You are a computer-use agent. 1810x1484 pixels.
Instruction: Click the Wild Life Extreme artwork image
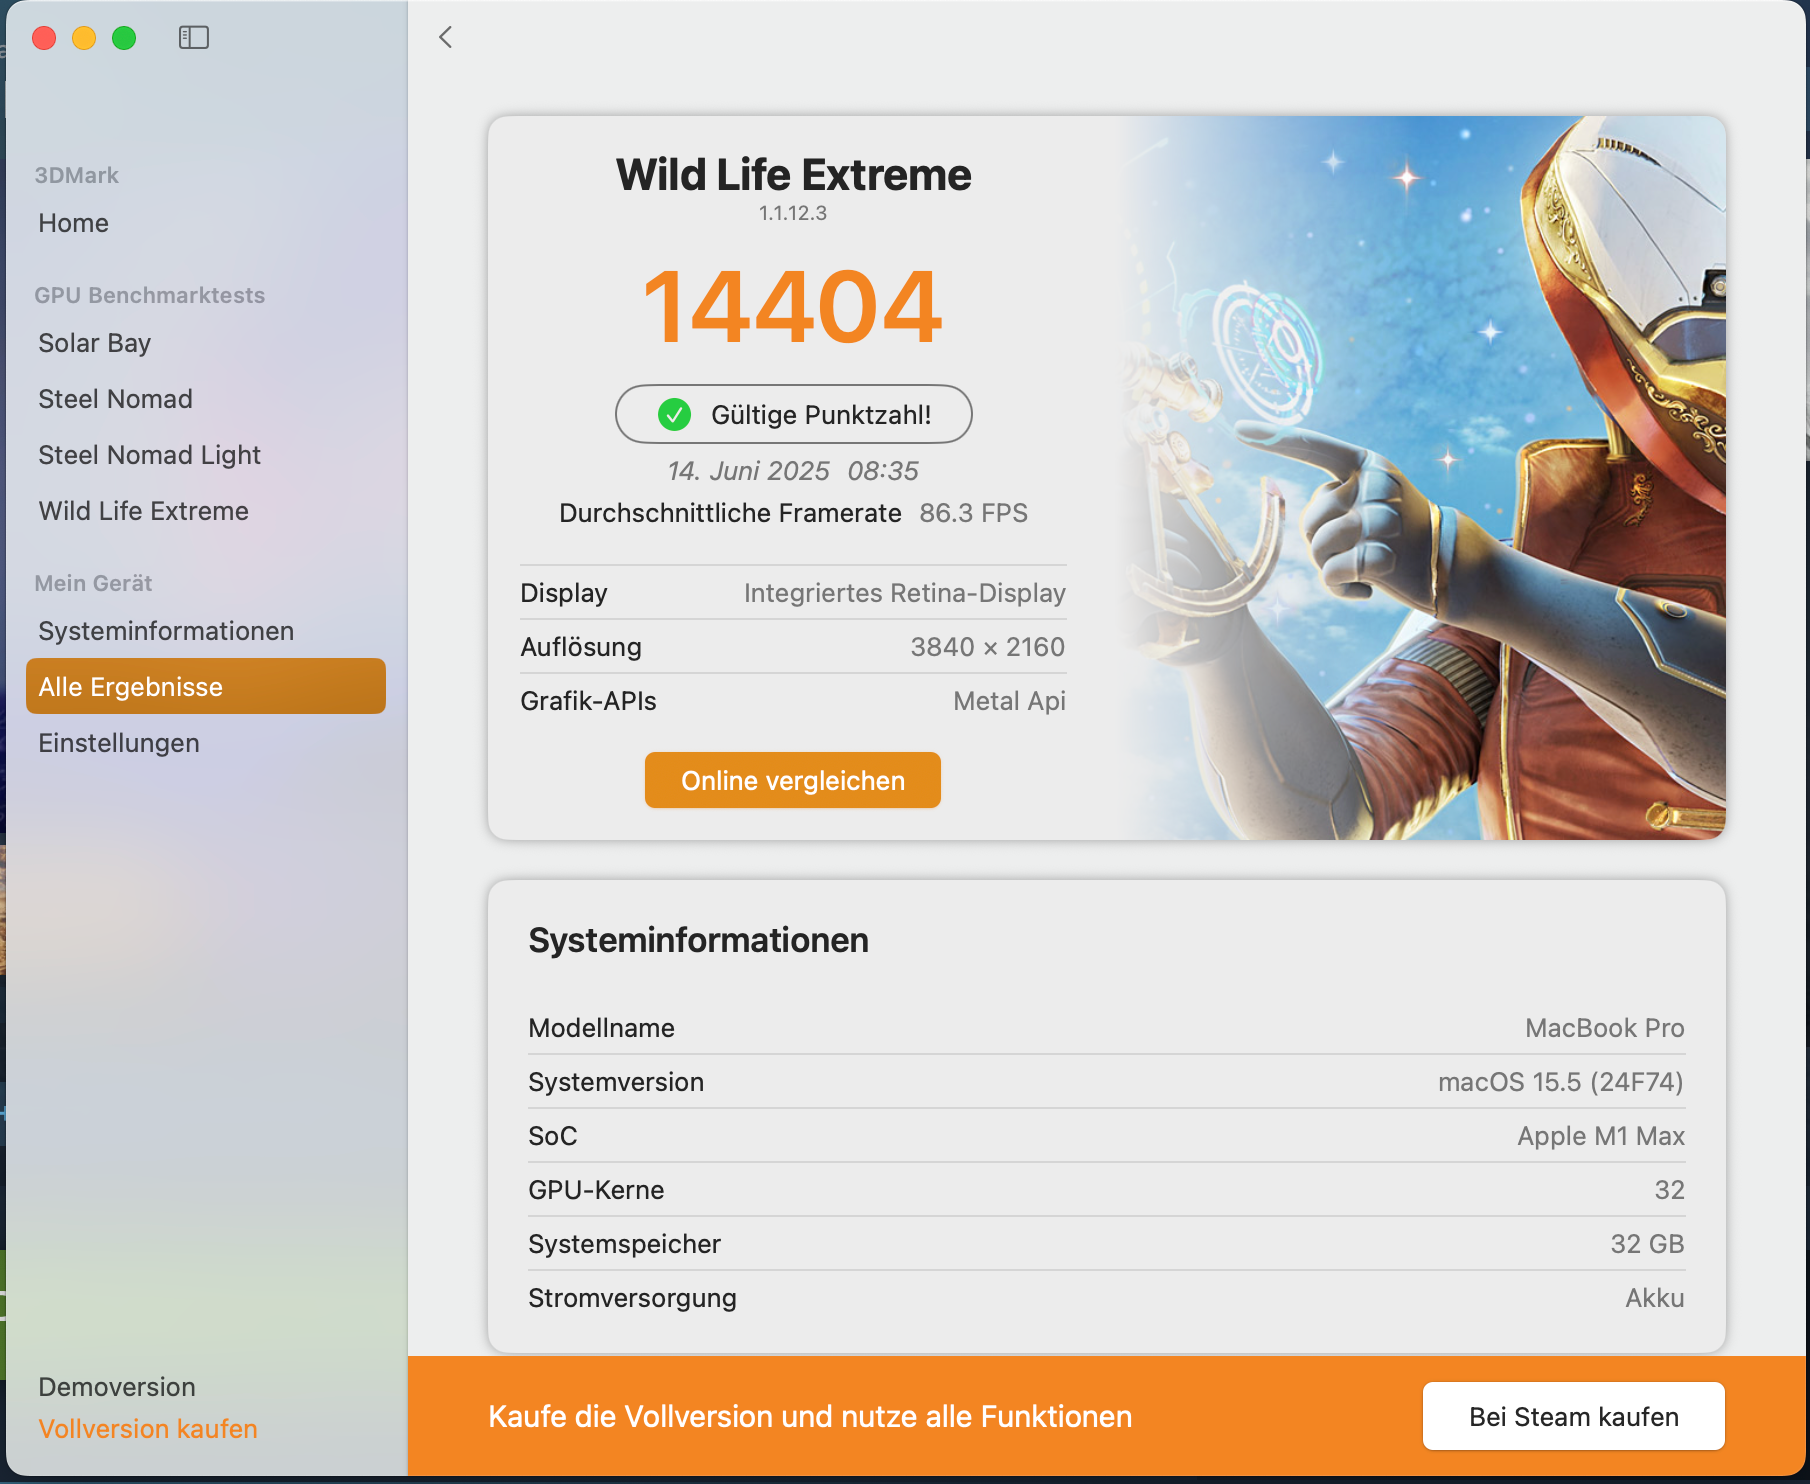click(x=1424, y=478)
